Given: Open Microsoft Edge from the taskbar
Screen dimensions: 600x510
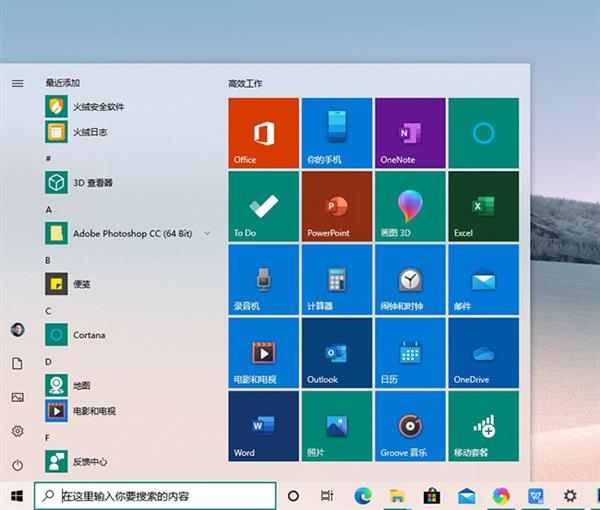Looking at the screenshot, I should pos(362,495).
